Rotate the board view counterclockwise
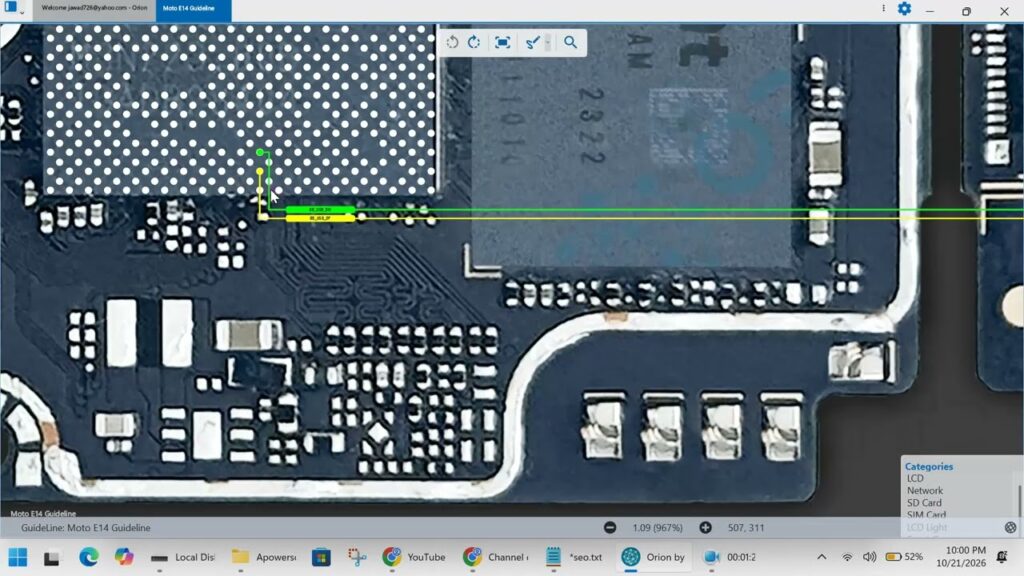The height and width of the screenshot is (576, 1024). coord(452,42)
